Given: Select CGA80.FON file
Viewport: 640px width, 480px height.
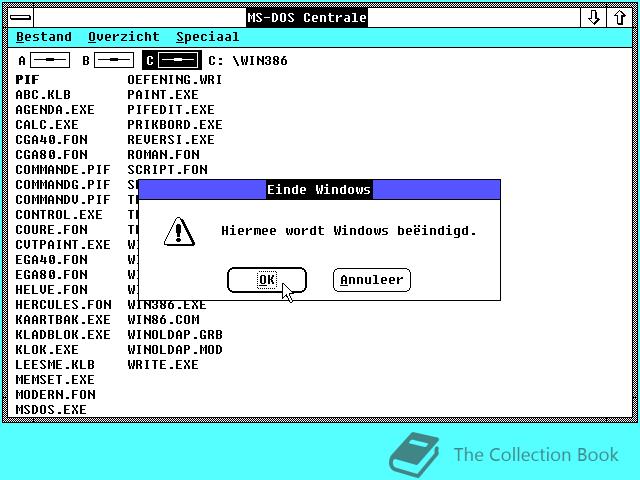Looking at the screenshot, I should [51, 155].
